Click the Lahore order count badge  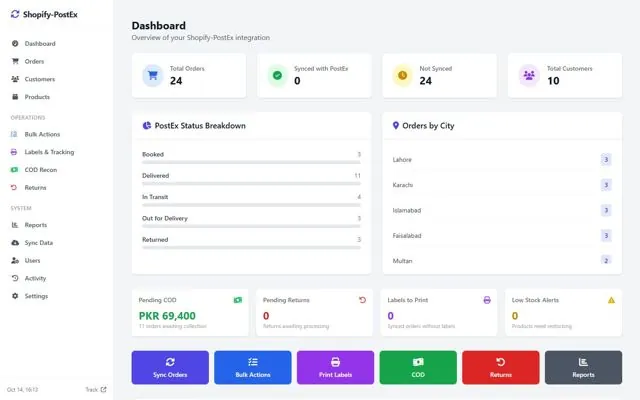tap(606, 160)
